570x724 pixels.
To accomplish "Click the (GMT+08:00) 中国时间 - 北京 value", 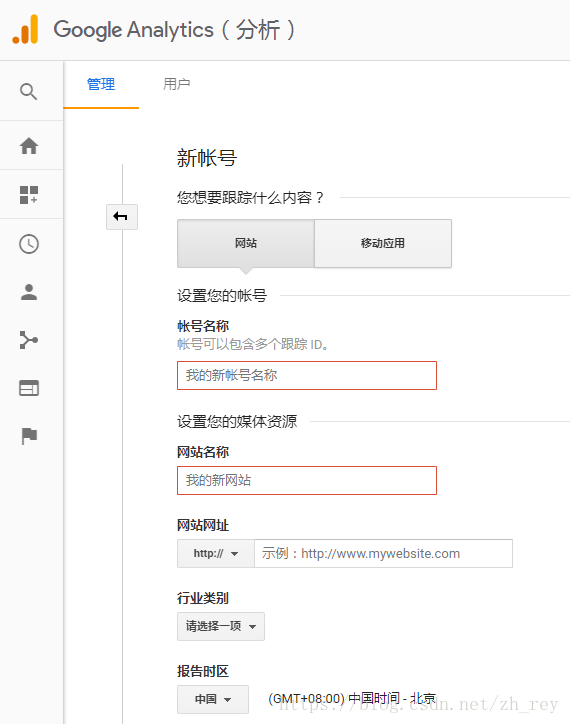I will click(x=352, y=699).
